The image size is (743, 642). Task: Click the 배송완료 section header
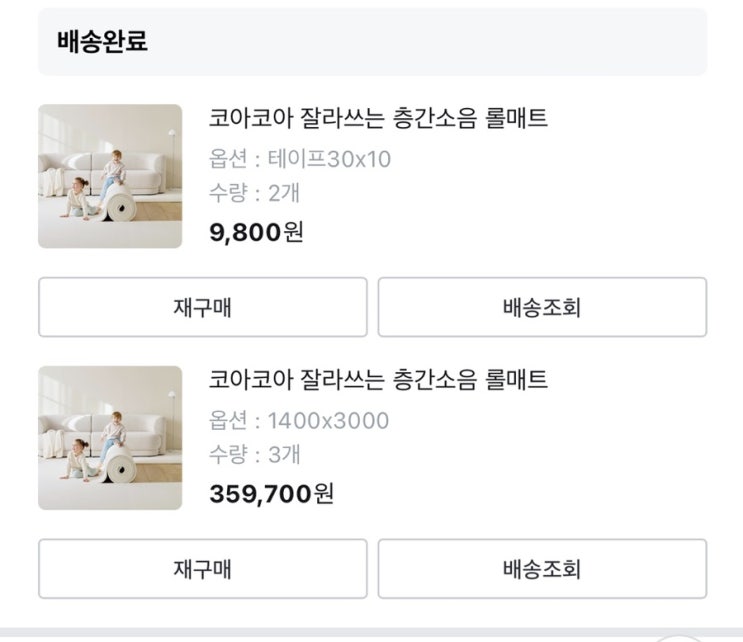point(102,42)
